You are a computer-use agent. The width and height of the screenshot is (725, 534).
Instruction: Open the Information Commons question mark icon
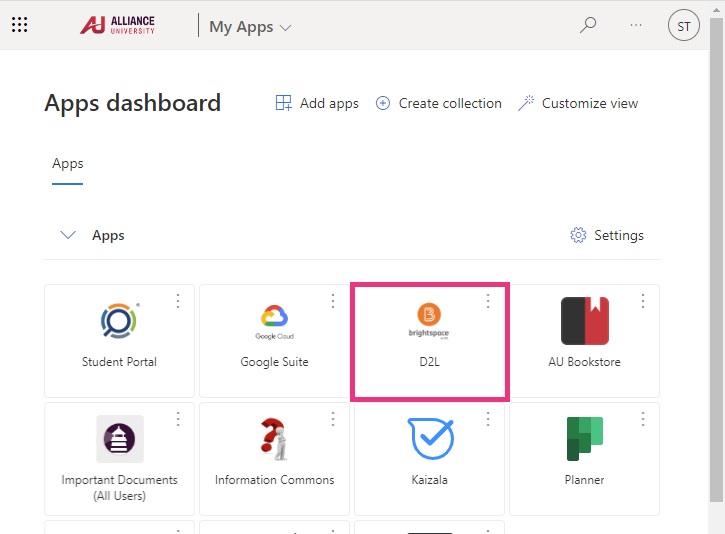point(274,439)
